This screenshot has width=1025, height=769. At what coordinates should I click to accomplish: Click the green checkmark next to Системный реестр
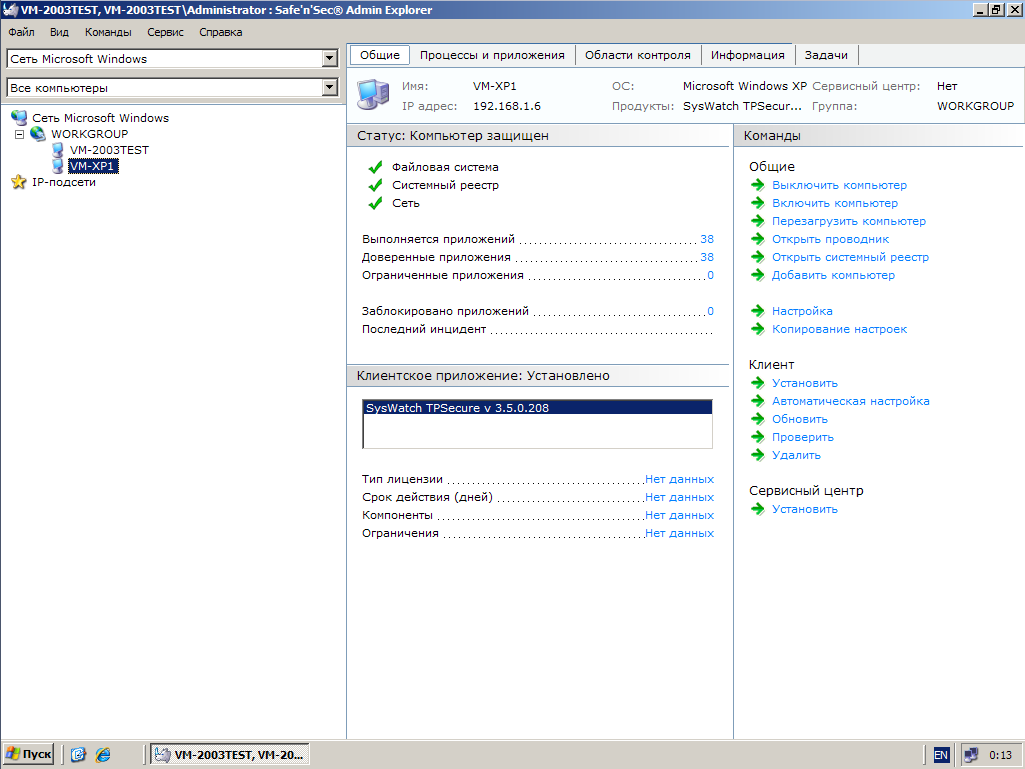point(375,185)
